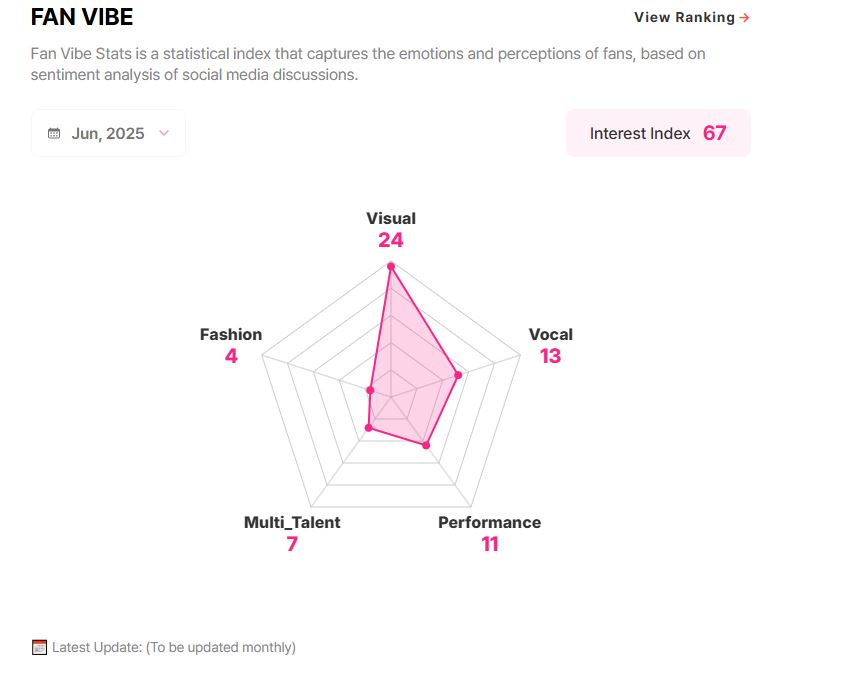Click the calendar icon beside Jun, 2025
The image size is (841, 689).
(x=54, y=134)
